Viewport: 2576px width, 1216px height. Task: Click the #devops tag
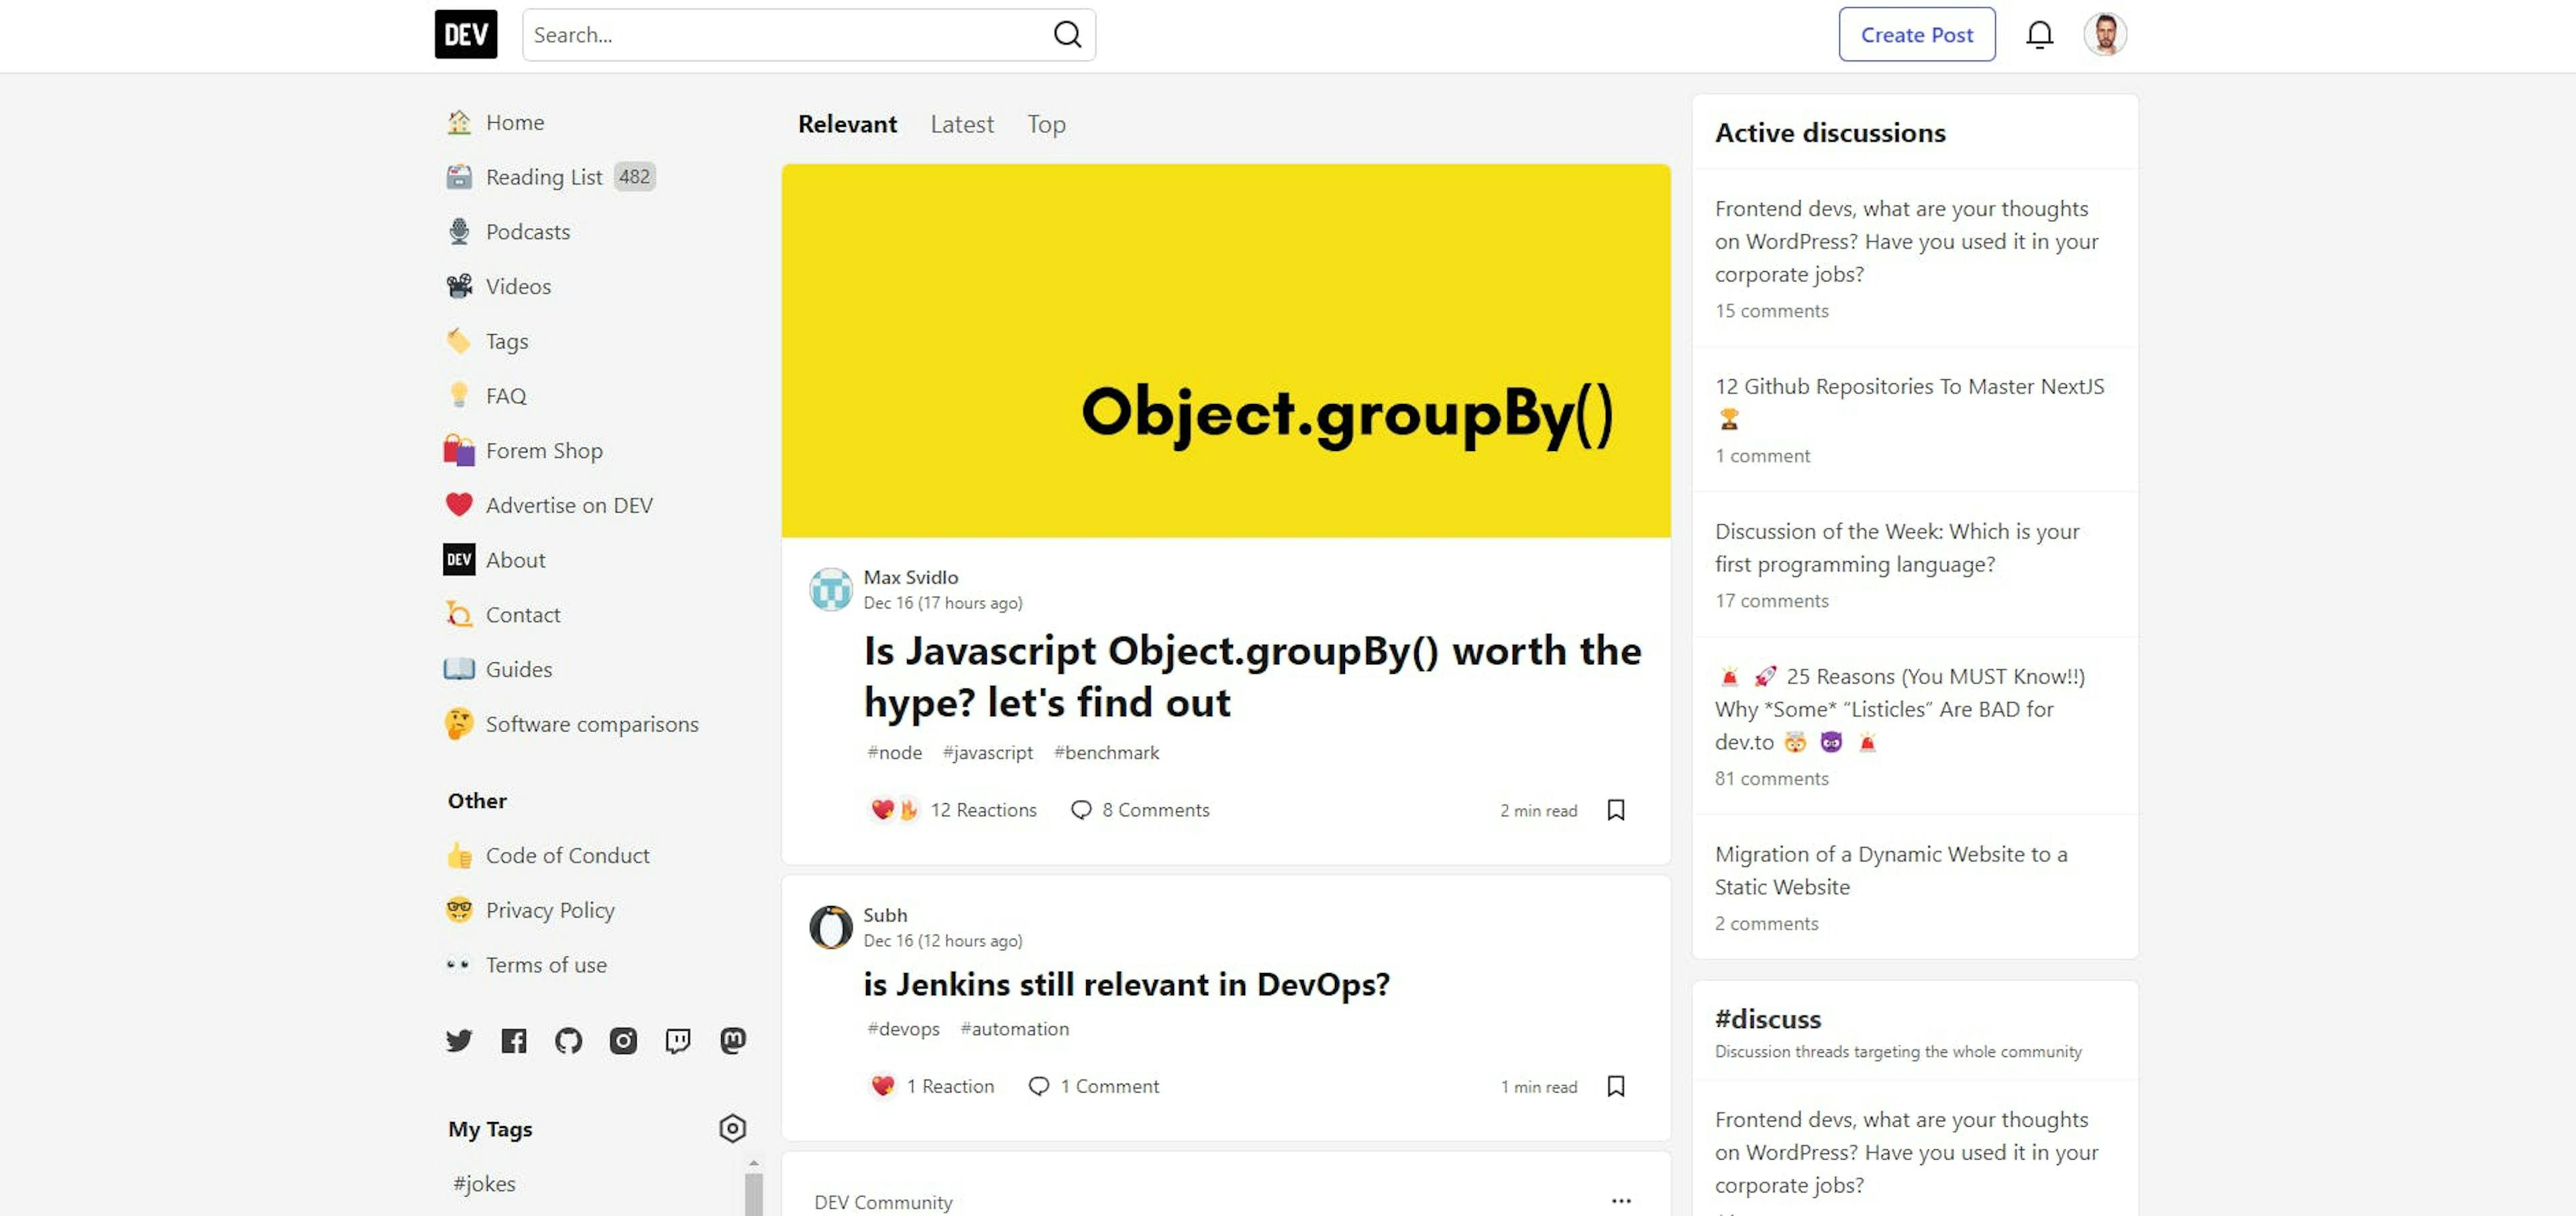(903, 1029)
